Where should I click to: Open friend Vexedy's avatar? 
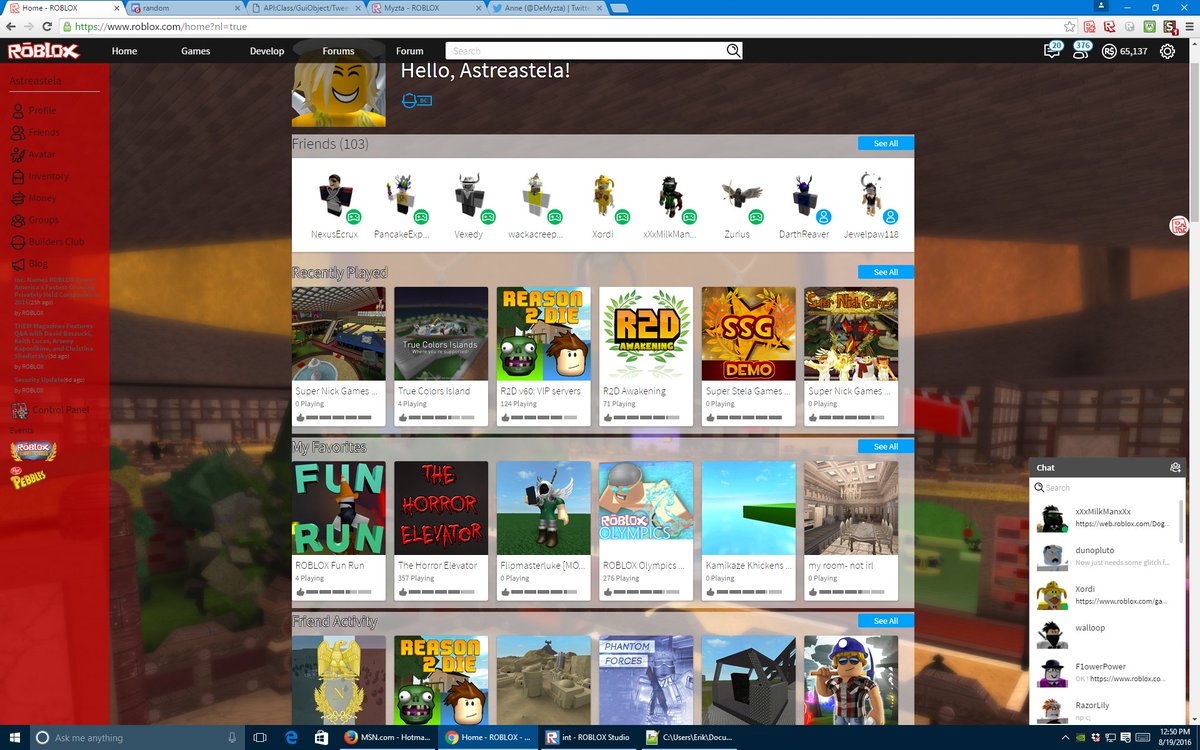[x=469, y=197]
